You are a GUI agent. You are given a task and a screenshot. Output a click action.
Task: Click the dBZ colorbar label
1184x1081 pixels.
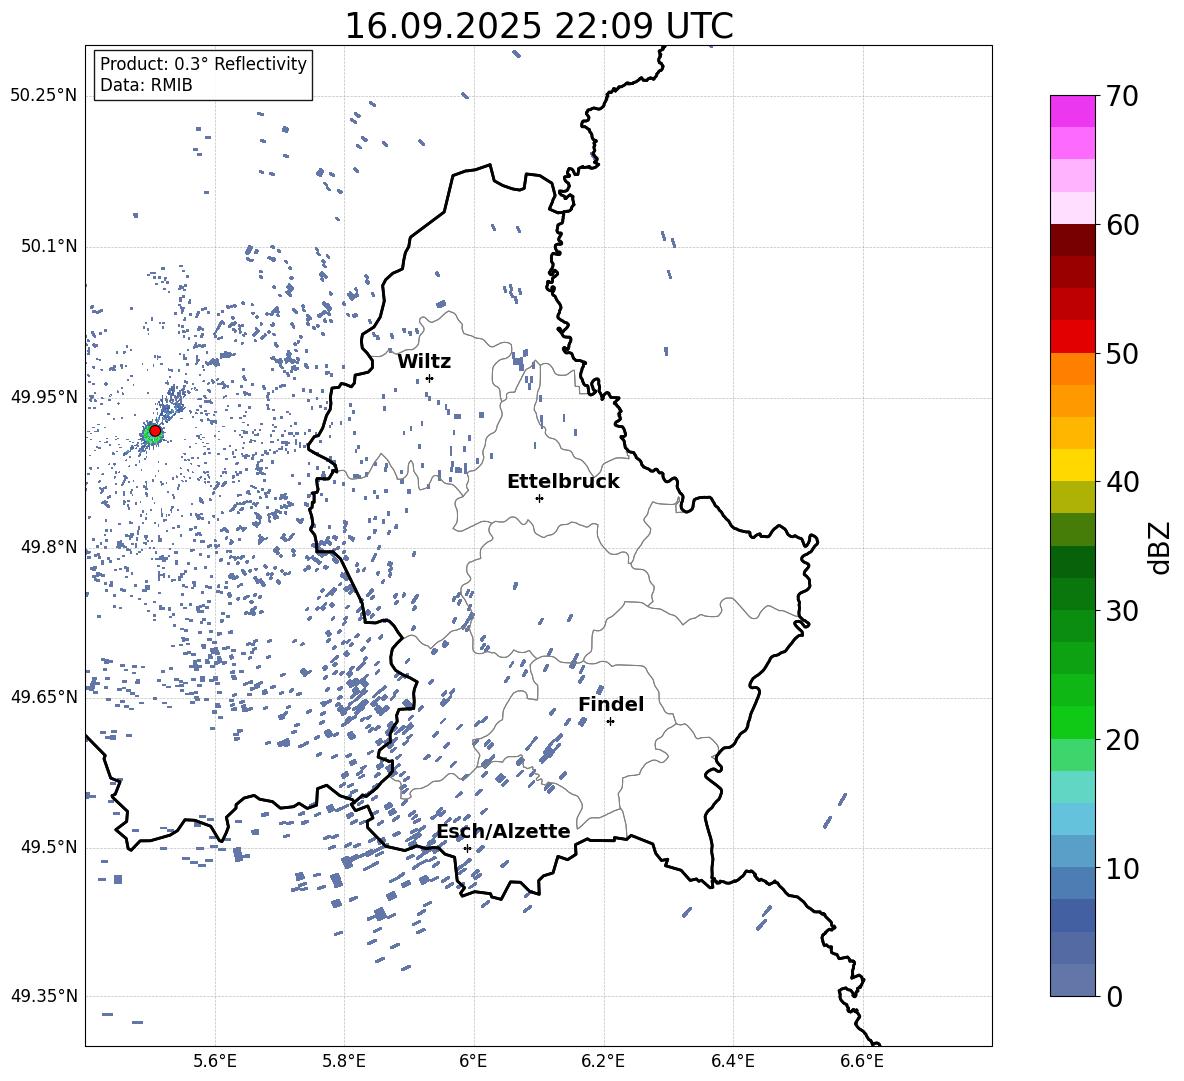(1161, 547)
